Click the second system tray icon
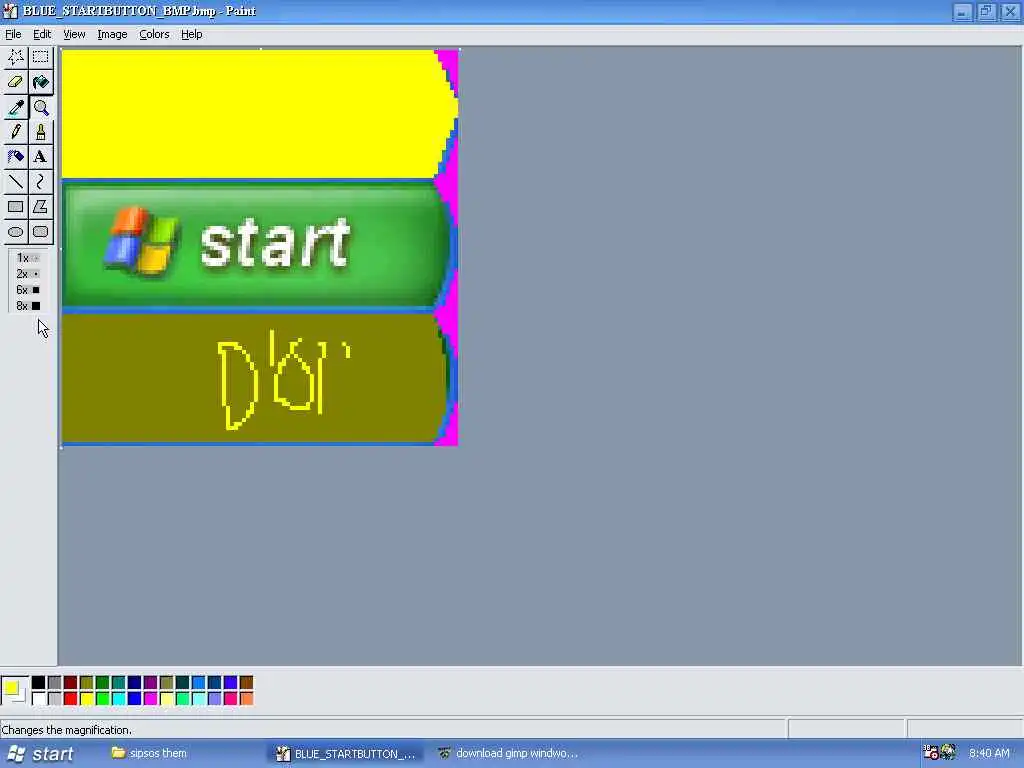 click(948, 752)
